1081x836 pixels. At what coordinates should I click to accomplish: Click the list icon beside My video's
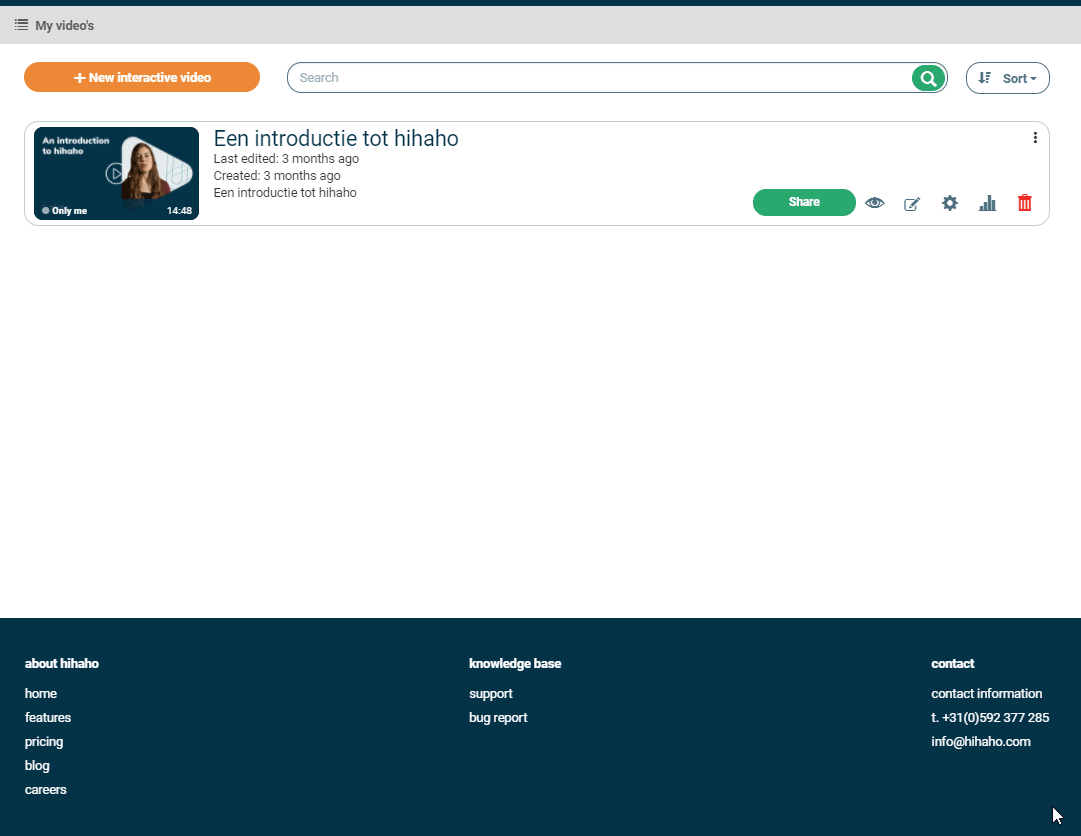coord(21,25)
